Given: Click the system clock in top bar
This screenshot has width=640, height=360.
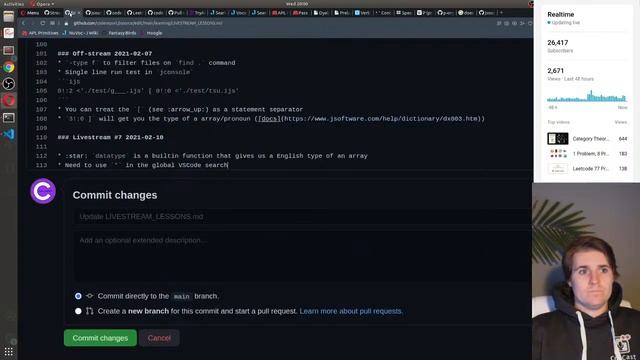Looking at the screenshot, I should pos(297,4).
